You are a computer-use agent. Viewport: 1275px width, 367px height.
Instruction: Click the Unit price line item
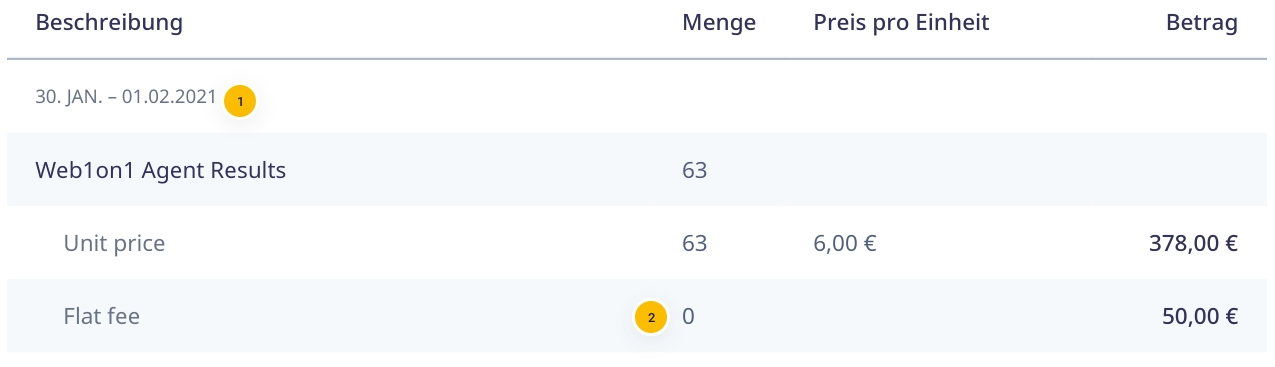114,243
